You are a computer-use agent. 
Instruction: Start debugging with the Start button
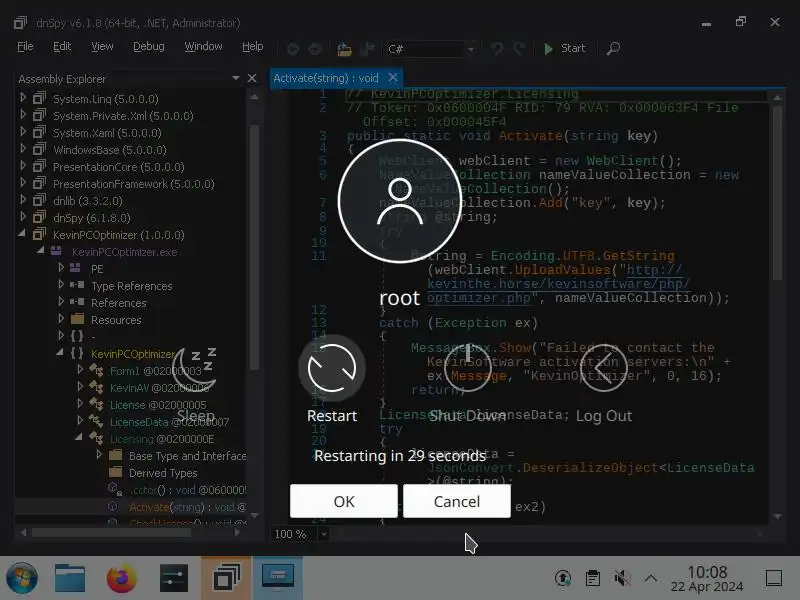pos(564,48)
